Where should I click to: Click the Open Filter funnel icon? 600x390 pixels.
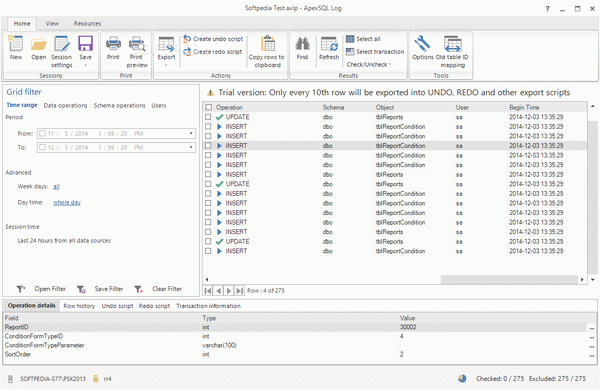(21, 289)
